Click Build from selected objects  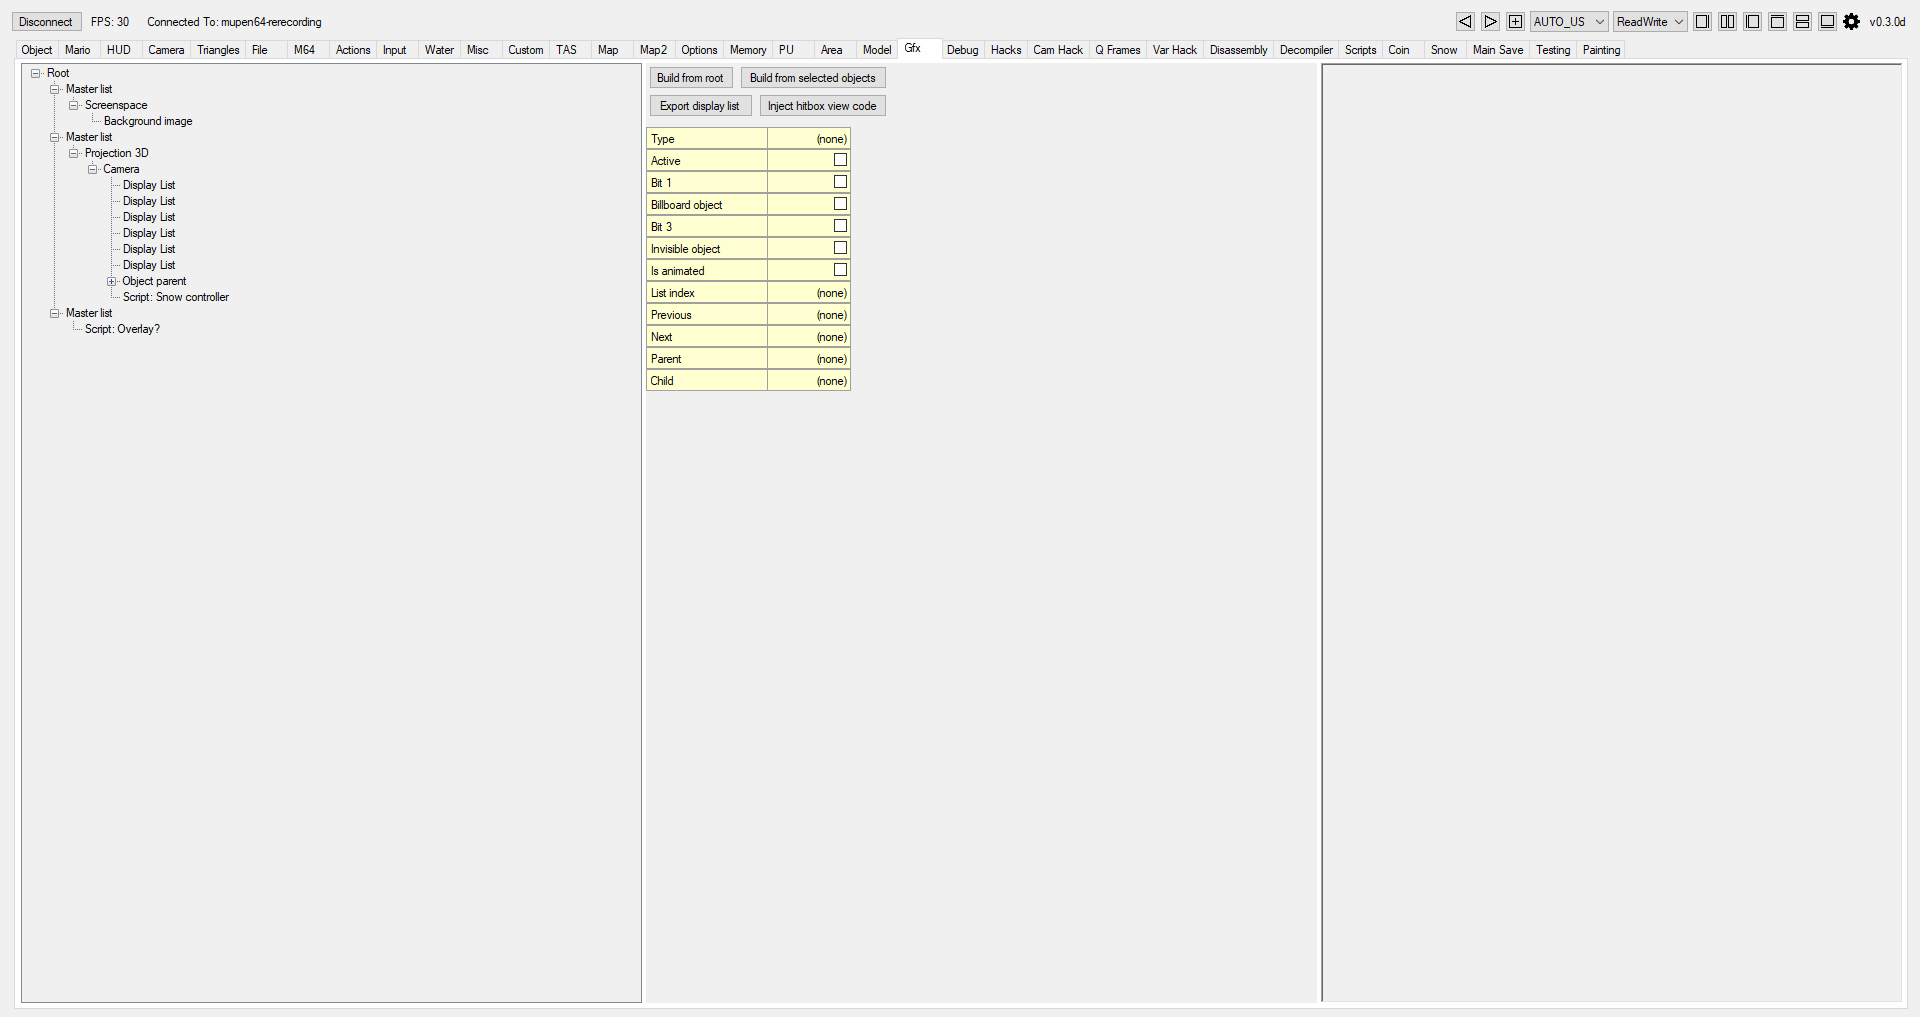pos(812,78)
